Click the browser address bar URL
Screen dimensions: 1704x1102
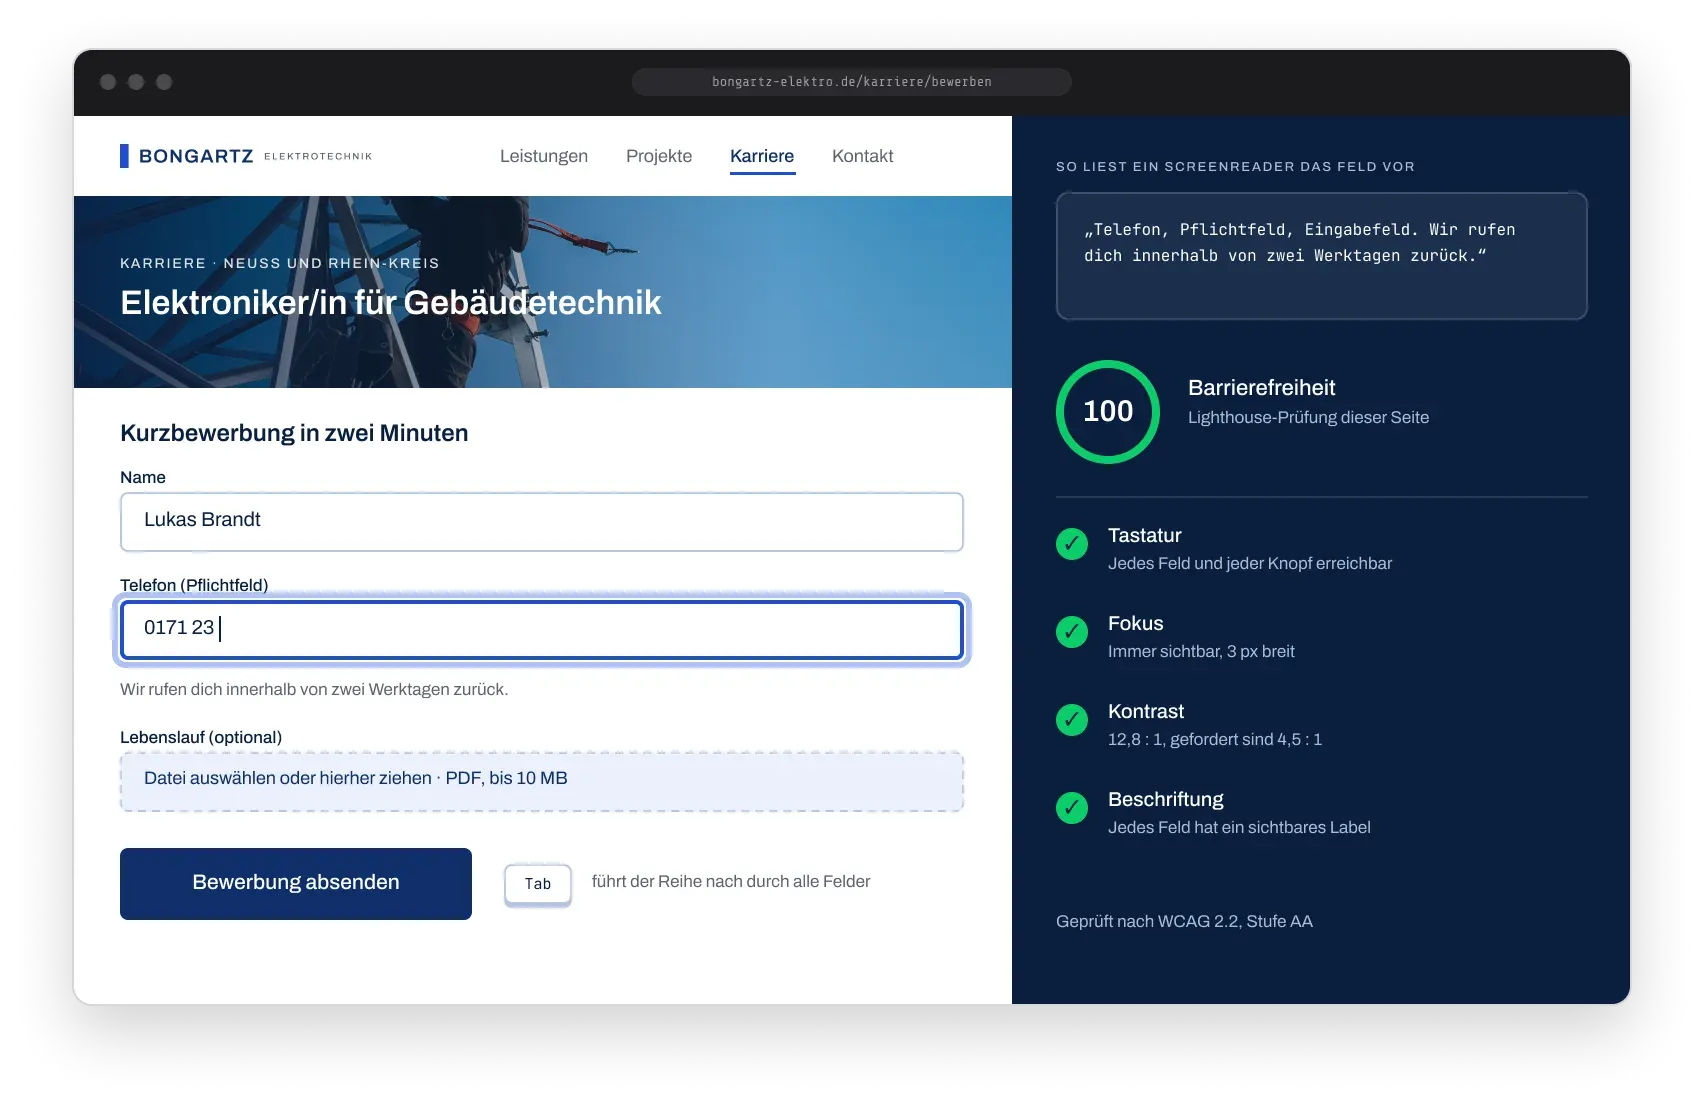(x=852, y=82)
